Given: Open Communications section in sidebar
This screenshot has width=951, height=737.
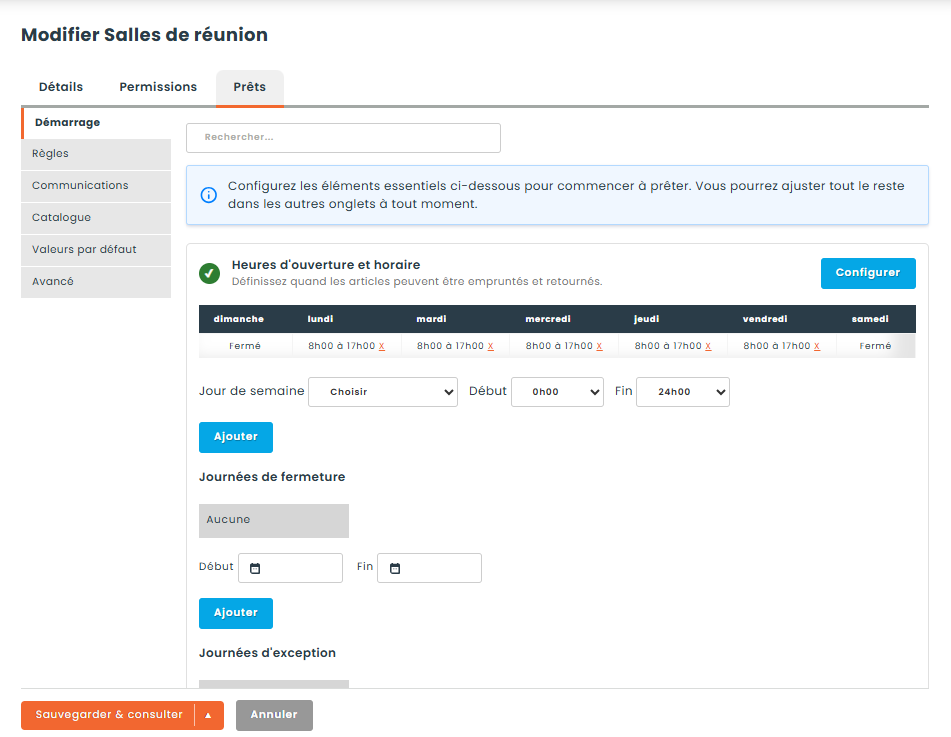Looking at the screenshot, I should [96, 186].
